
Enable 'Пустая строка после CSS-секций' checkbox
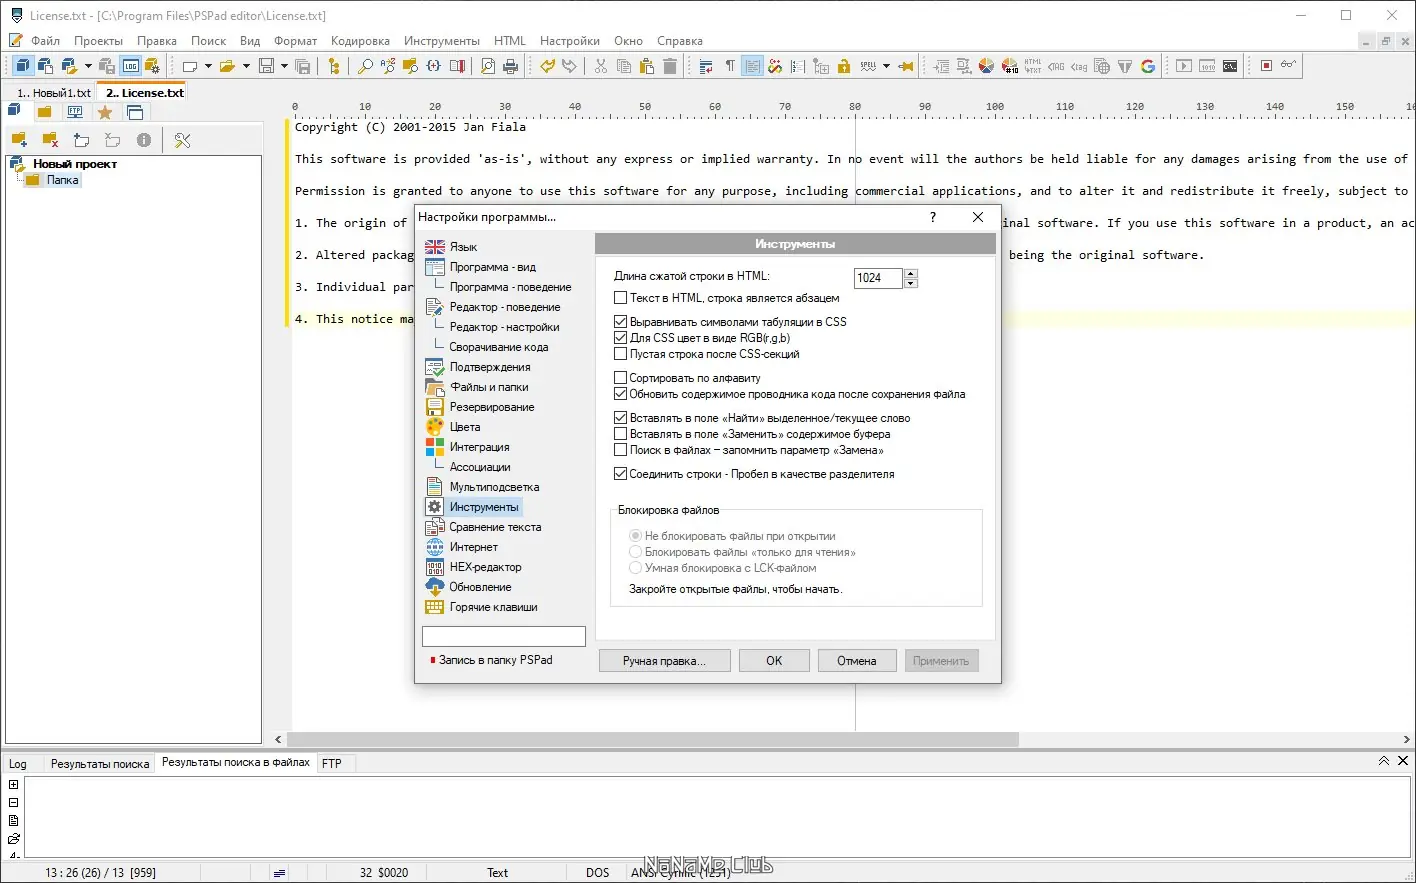(x=621, y=354)
